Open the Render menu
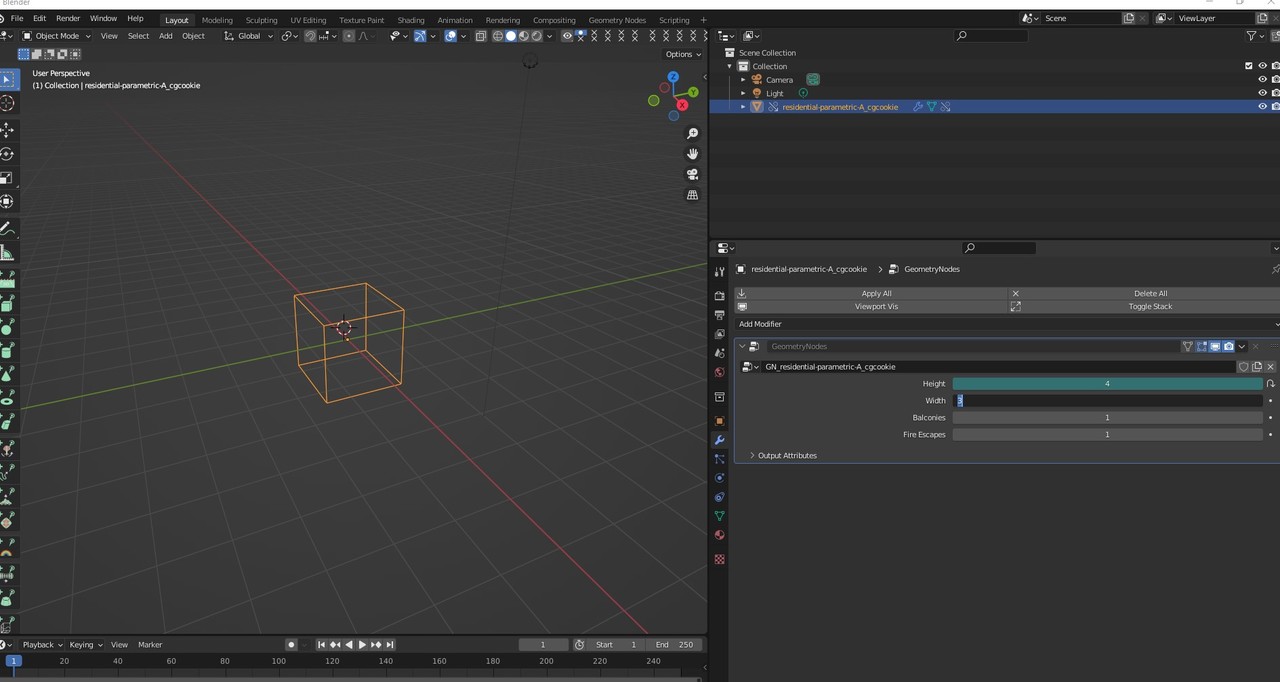This screenshot has width=1280, height=682. tap(68, 18)
